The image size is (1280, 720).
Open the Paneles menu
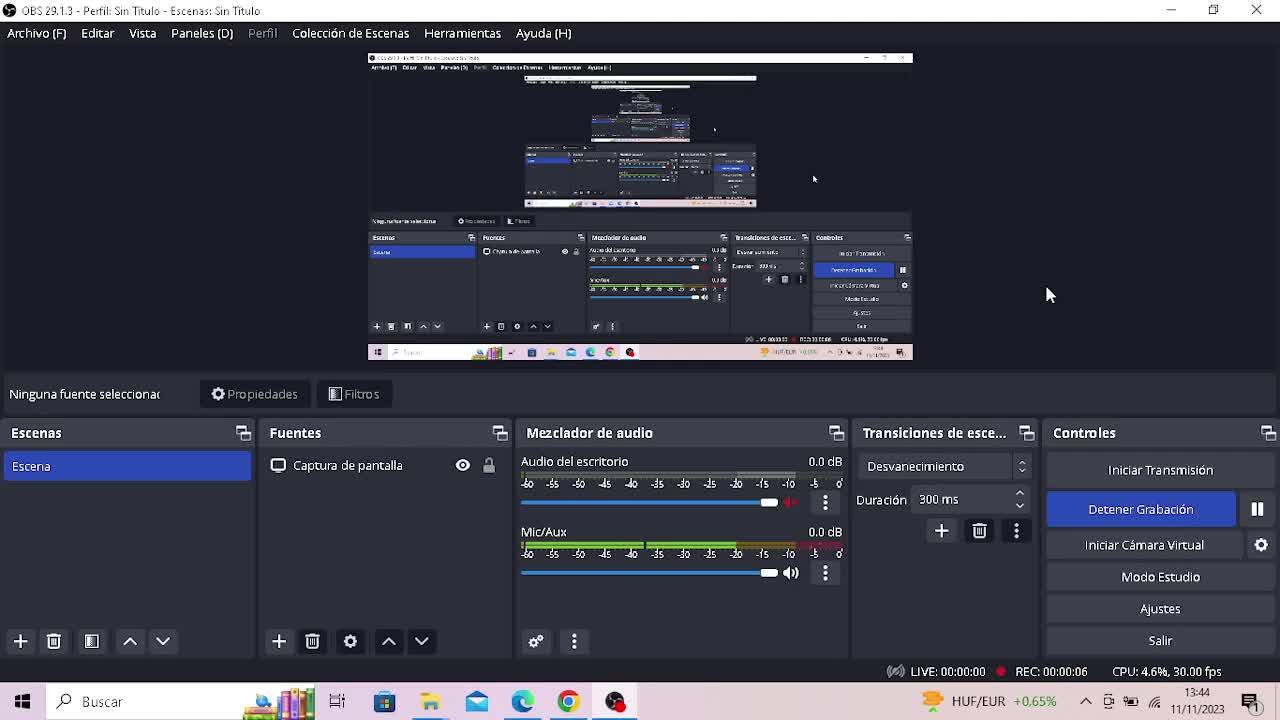coord(202,33)
